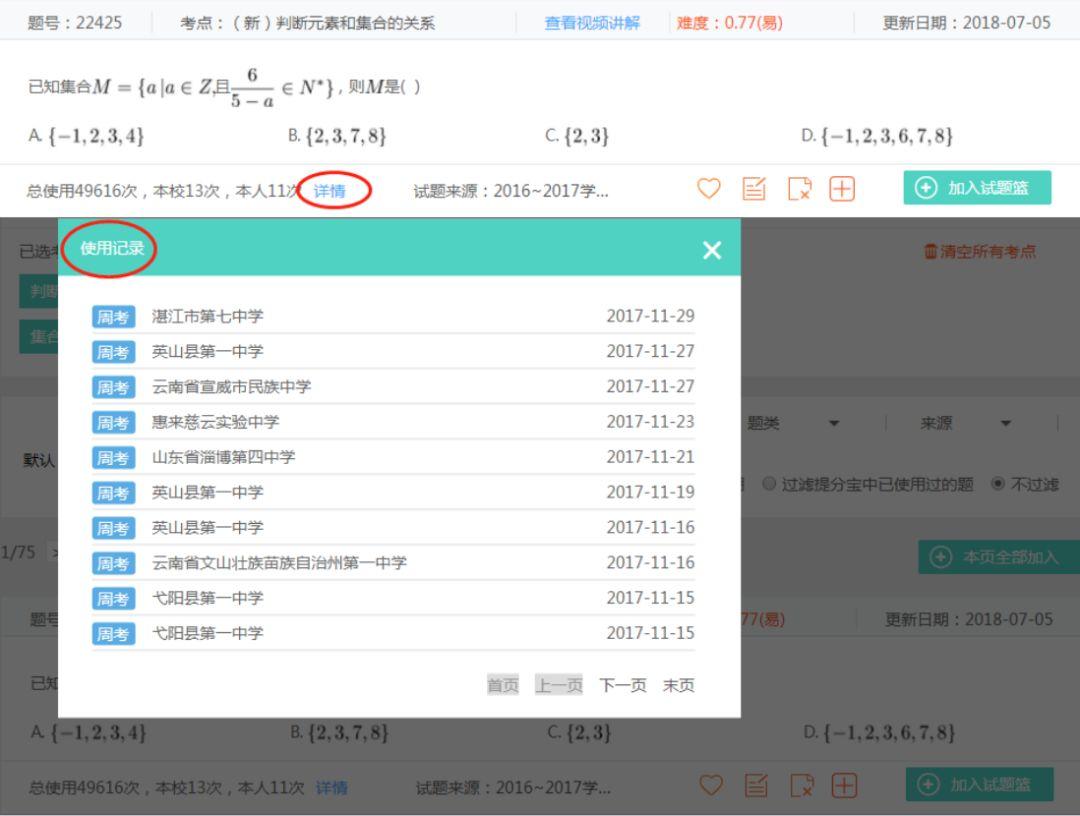This screenshot has height=816, width=1080.
Task: Jump to 末页 of usage records
Action: coord(678,685)
